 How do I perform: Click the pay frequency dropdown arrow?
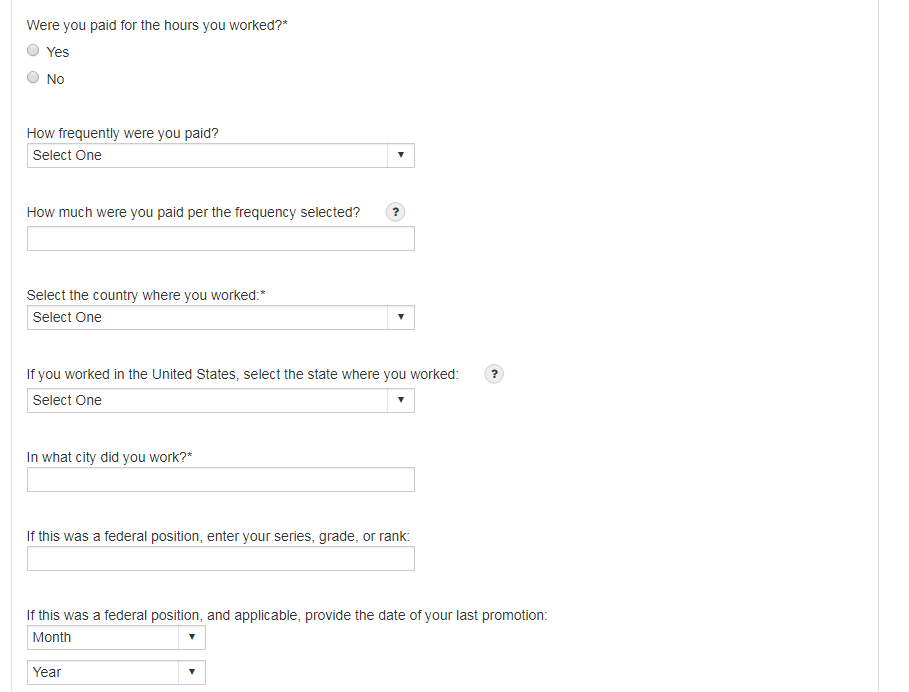tap(400, 156)
